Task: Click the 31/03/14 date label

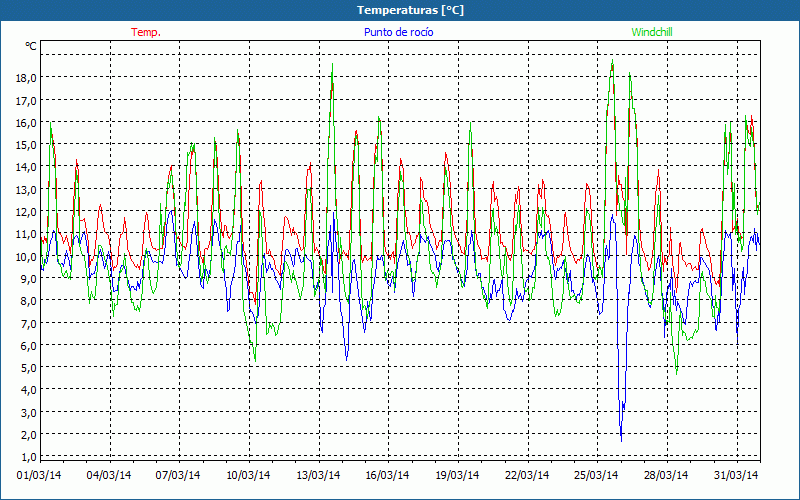Action: tap(736, 475)
